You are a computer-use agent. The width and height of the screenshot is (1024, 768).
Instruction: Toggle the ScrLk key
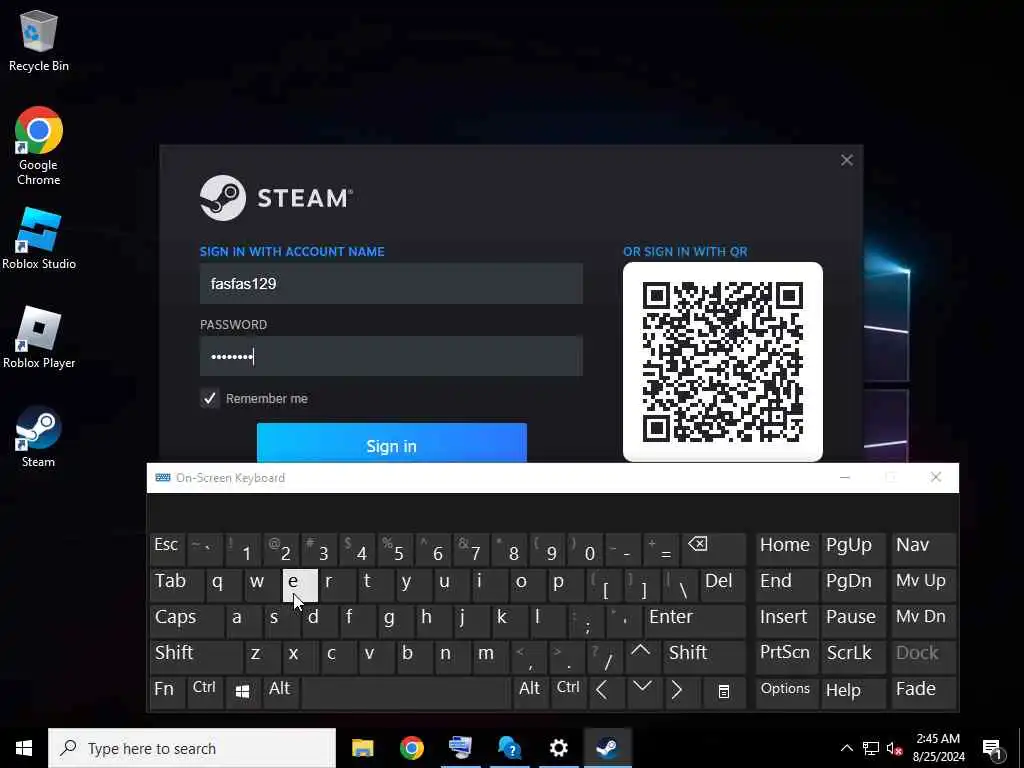pyautogui.click(x=853, y=656)
